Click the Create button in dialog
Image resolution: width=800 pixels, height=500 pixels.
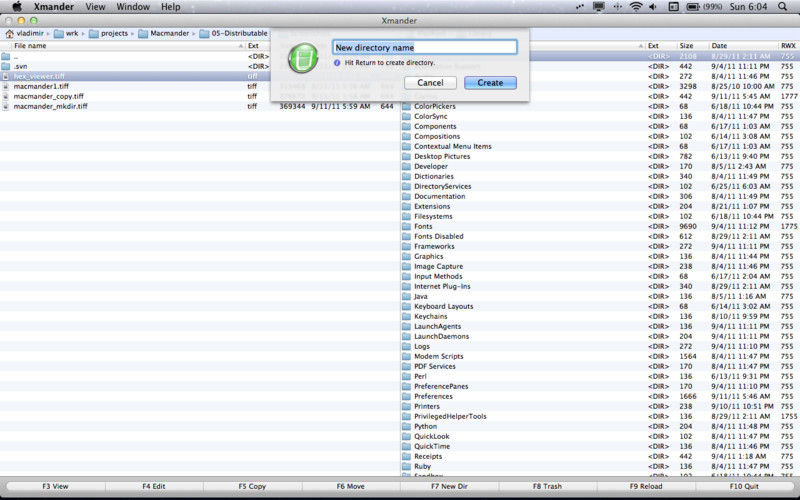(490, 83)
